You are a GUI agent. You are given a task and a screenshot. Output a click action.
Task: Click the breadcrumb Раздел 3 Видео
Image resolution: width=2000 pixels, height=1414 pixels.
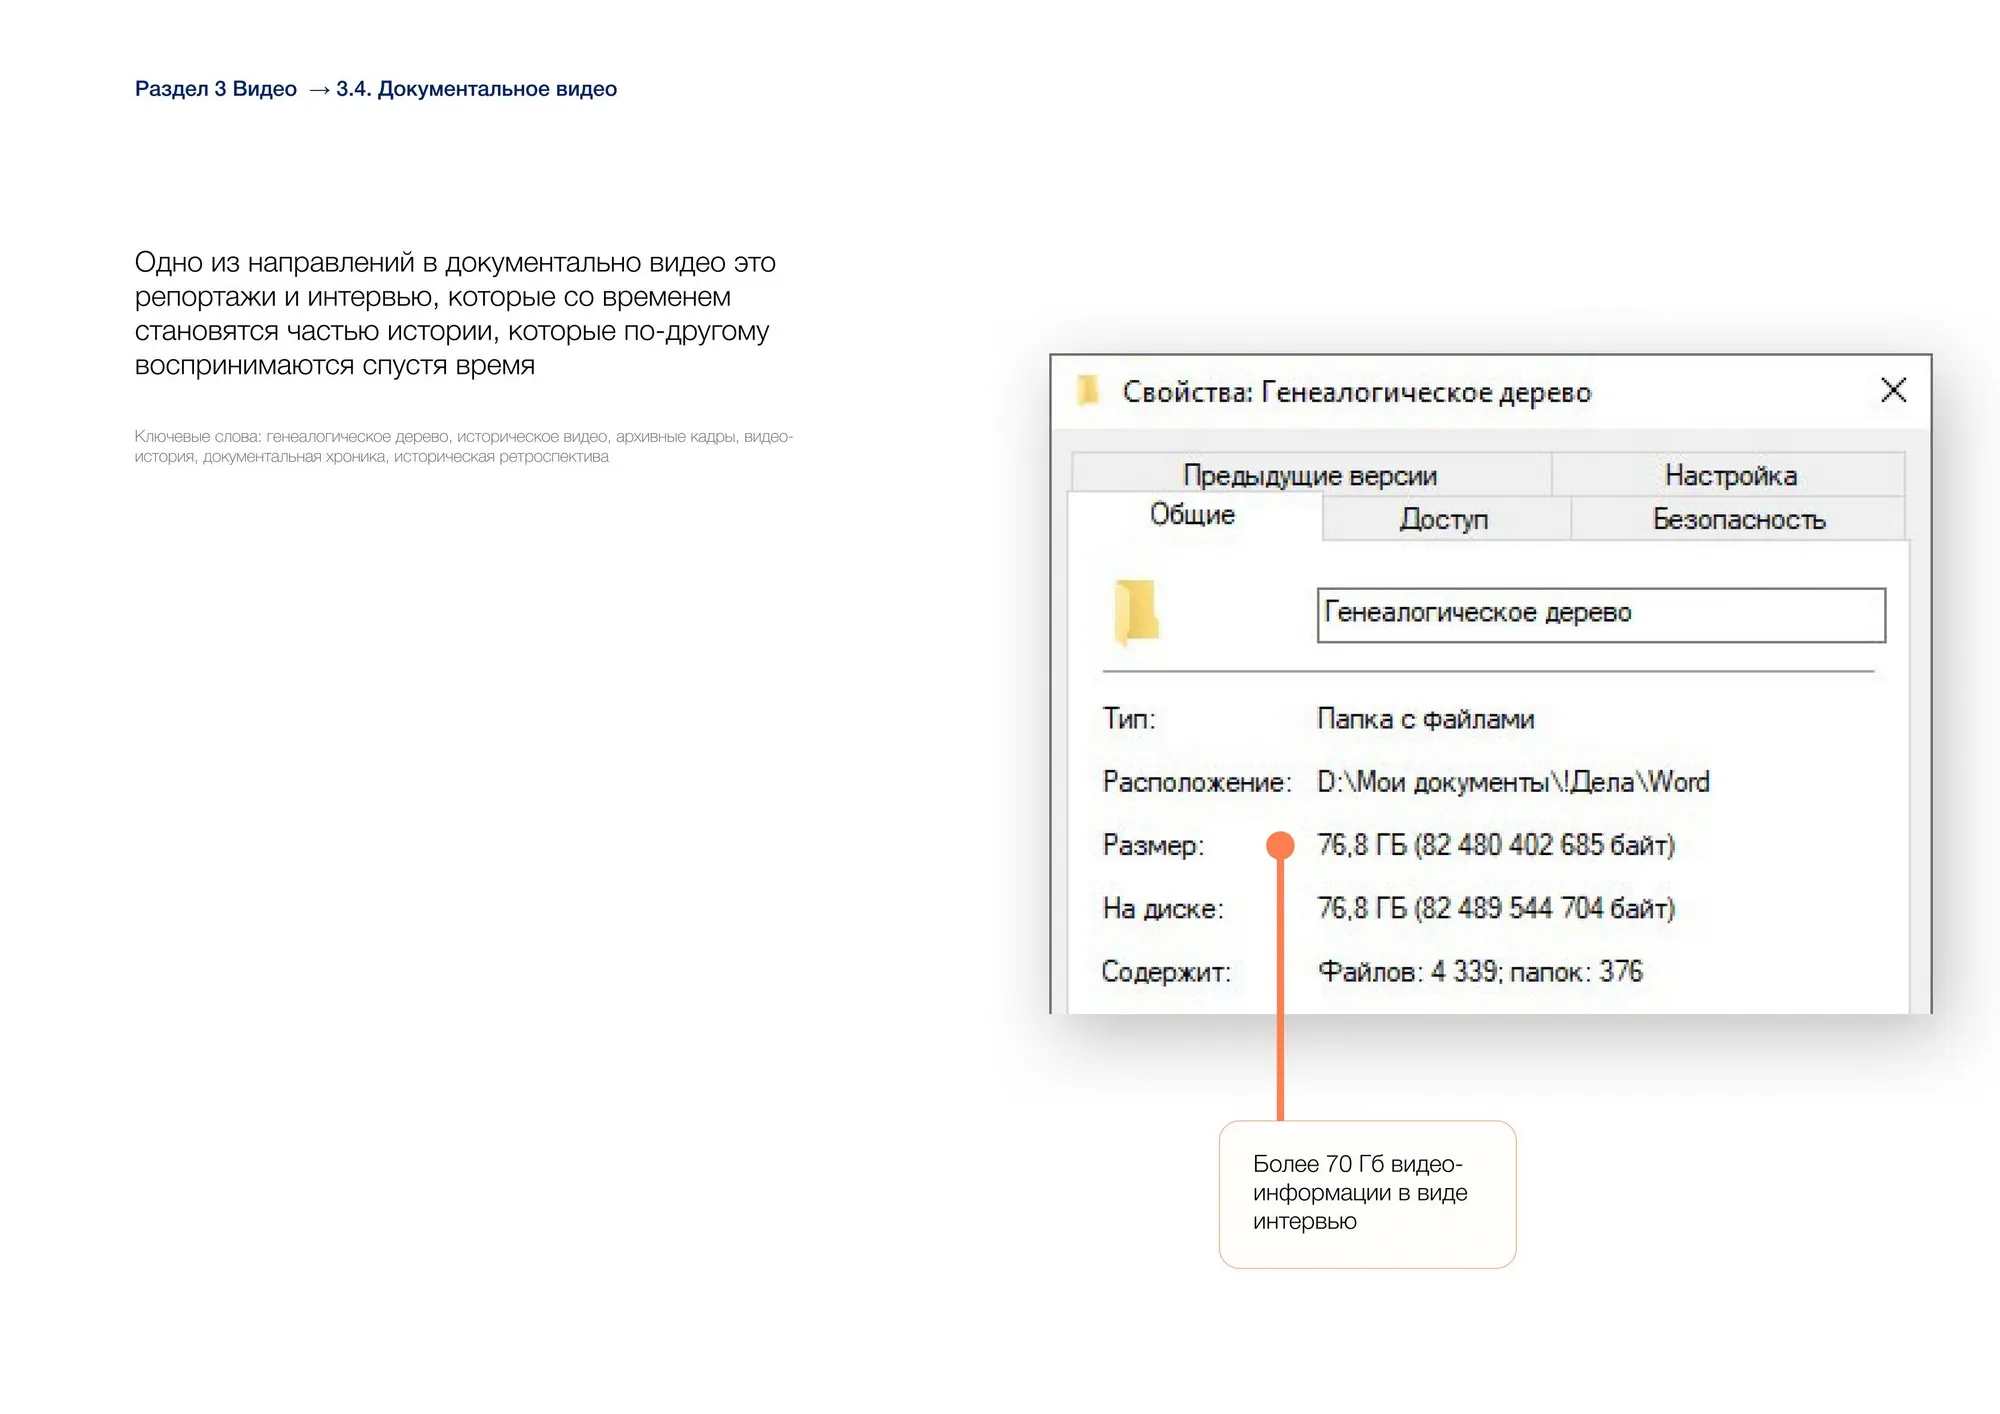216,89
